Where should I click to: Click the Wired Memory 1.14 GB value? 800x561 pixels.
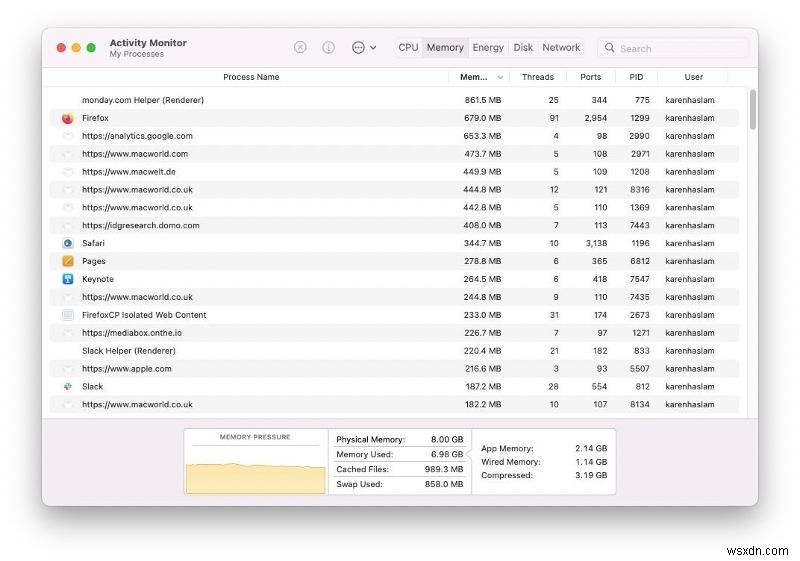[x=591, y=462]
